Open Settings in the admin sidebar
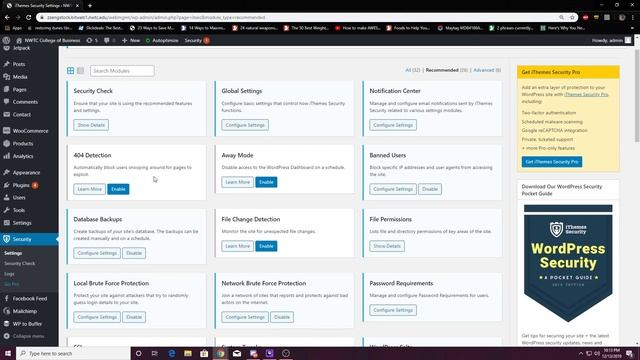The height and width of the screenshot is (360, 640). coord(22,223)
